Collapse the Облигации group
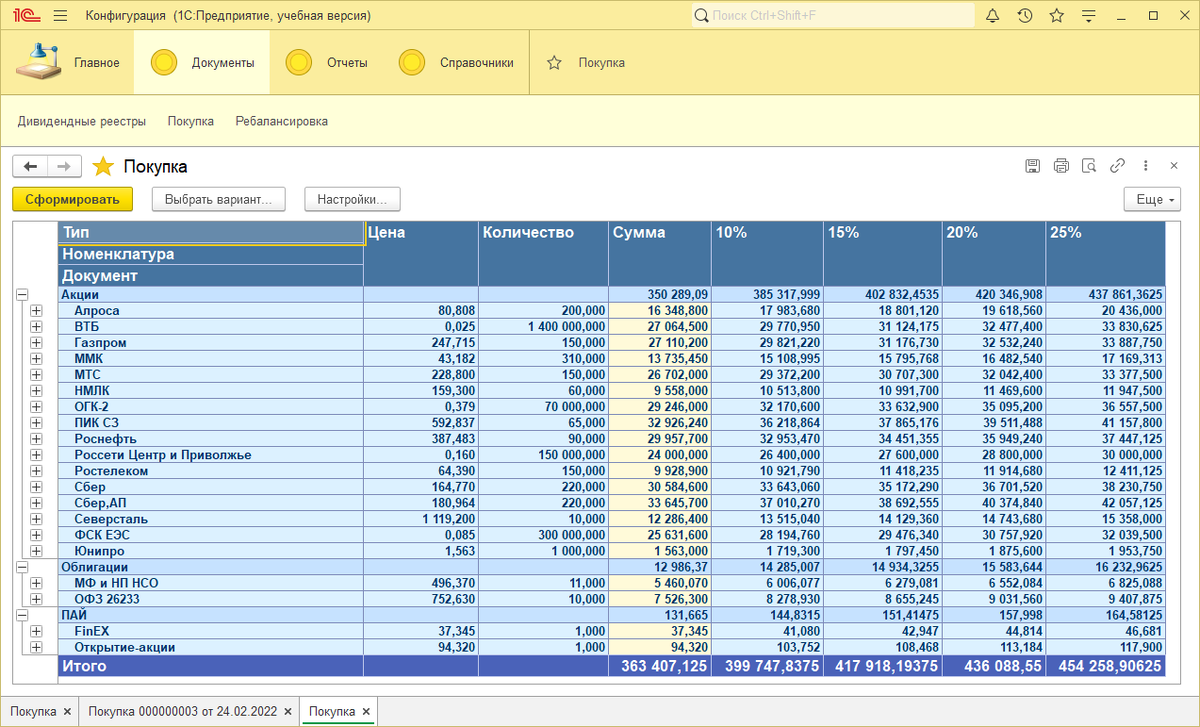Image resolution: width=1200 pixels, height=727 pixels. 21,567
